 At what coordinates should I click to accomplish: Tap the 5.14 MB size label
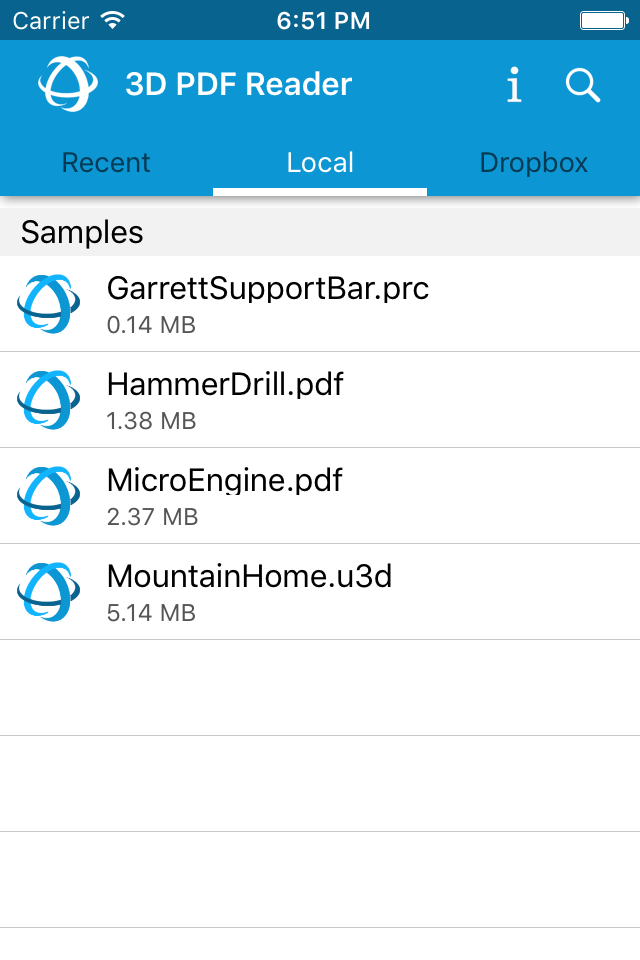point(151,613)
